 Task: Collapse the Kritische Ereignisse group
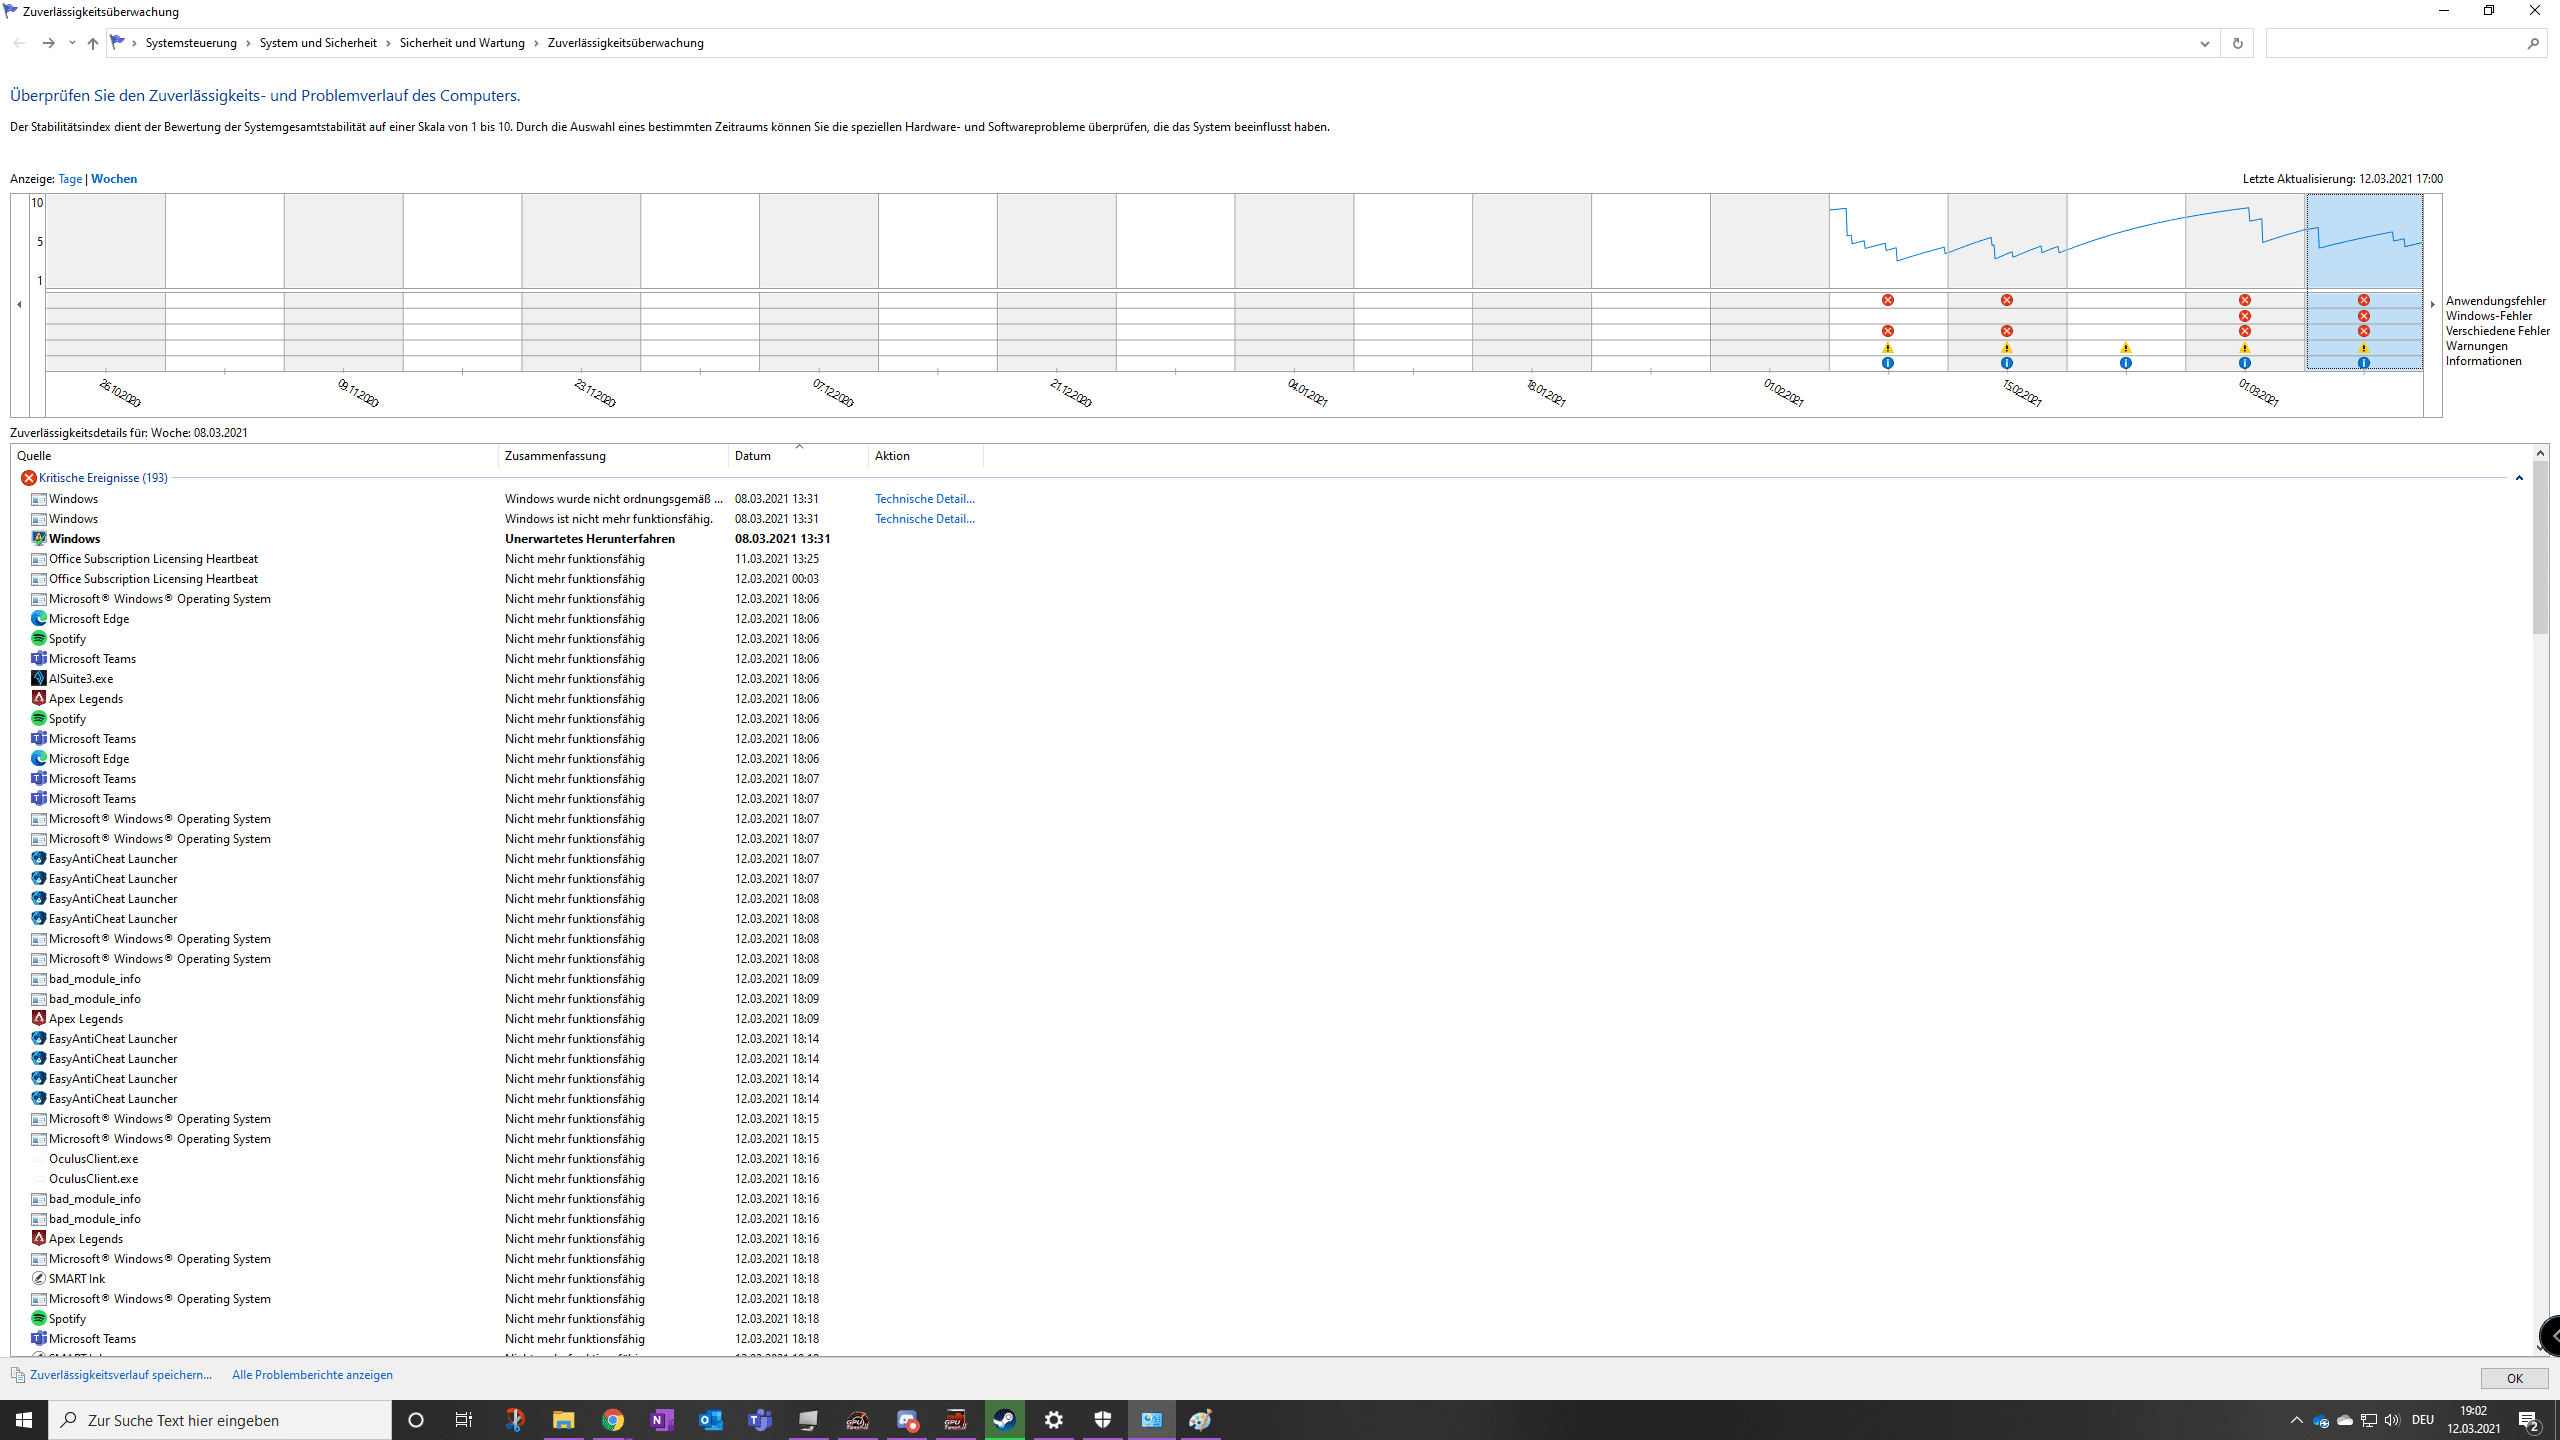tap(2519, 478)
